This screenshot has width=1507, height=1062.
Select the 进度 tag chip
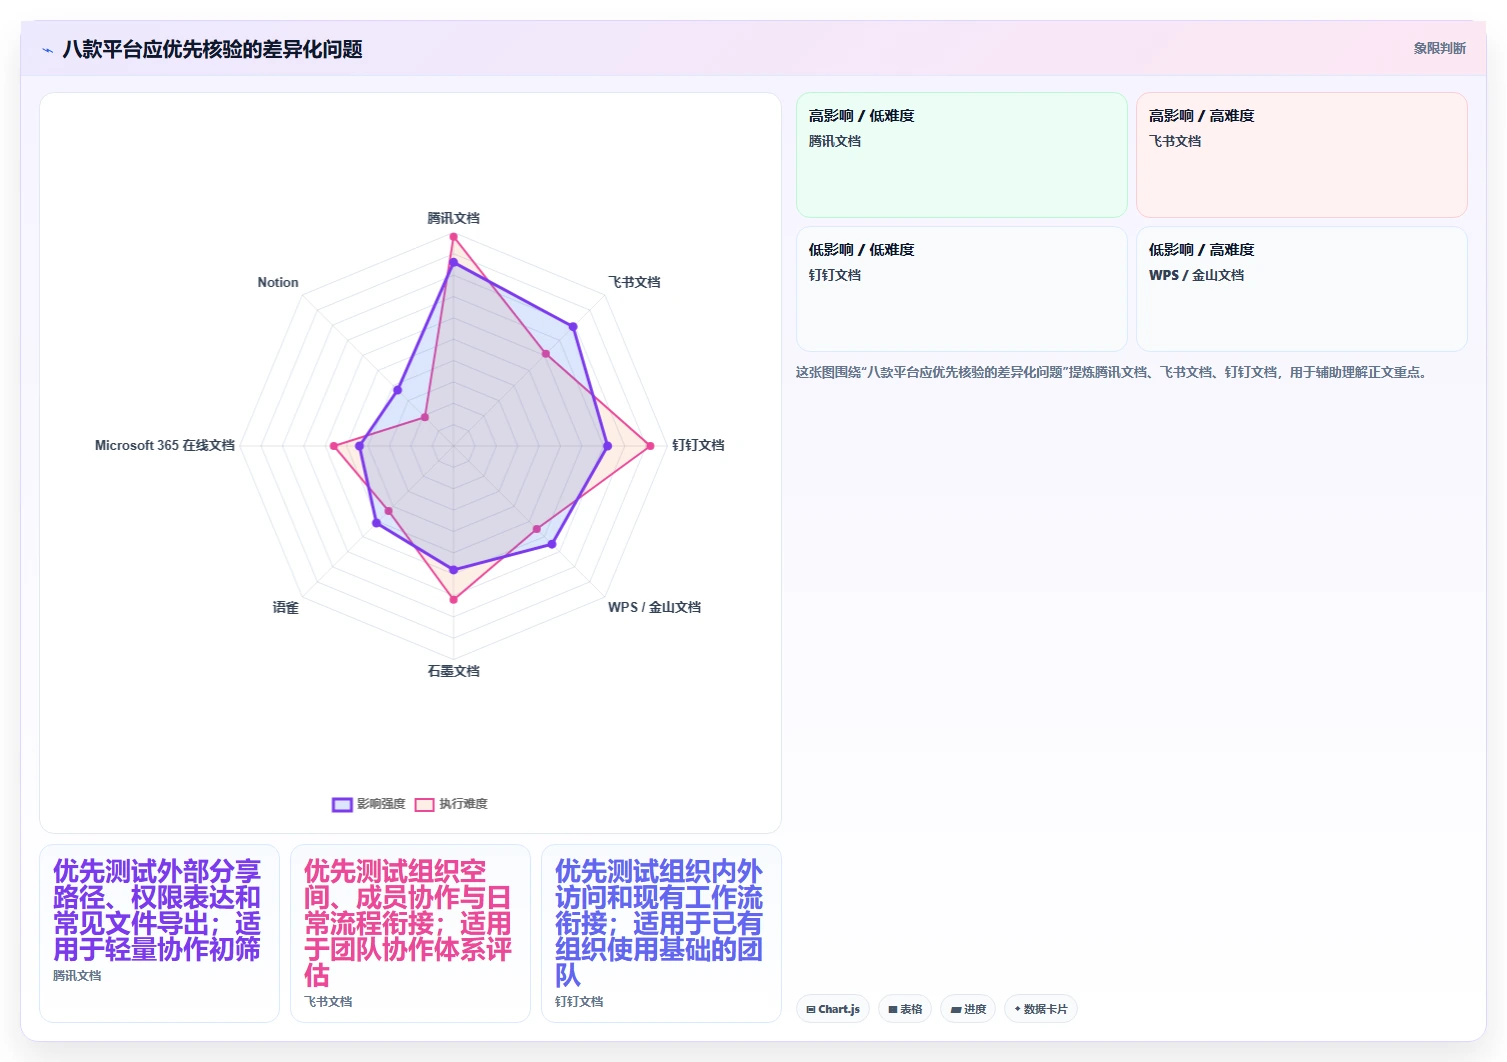coord(968,1009)
